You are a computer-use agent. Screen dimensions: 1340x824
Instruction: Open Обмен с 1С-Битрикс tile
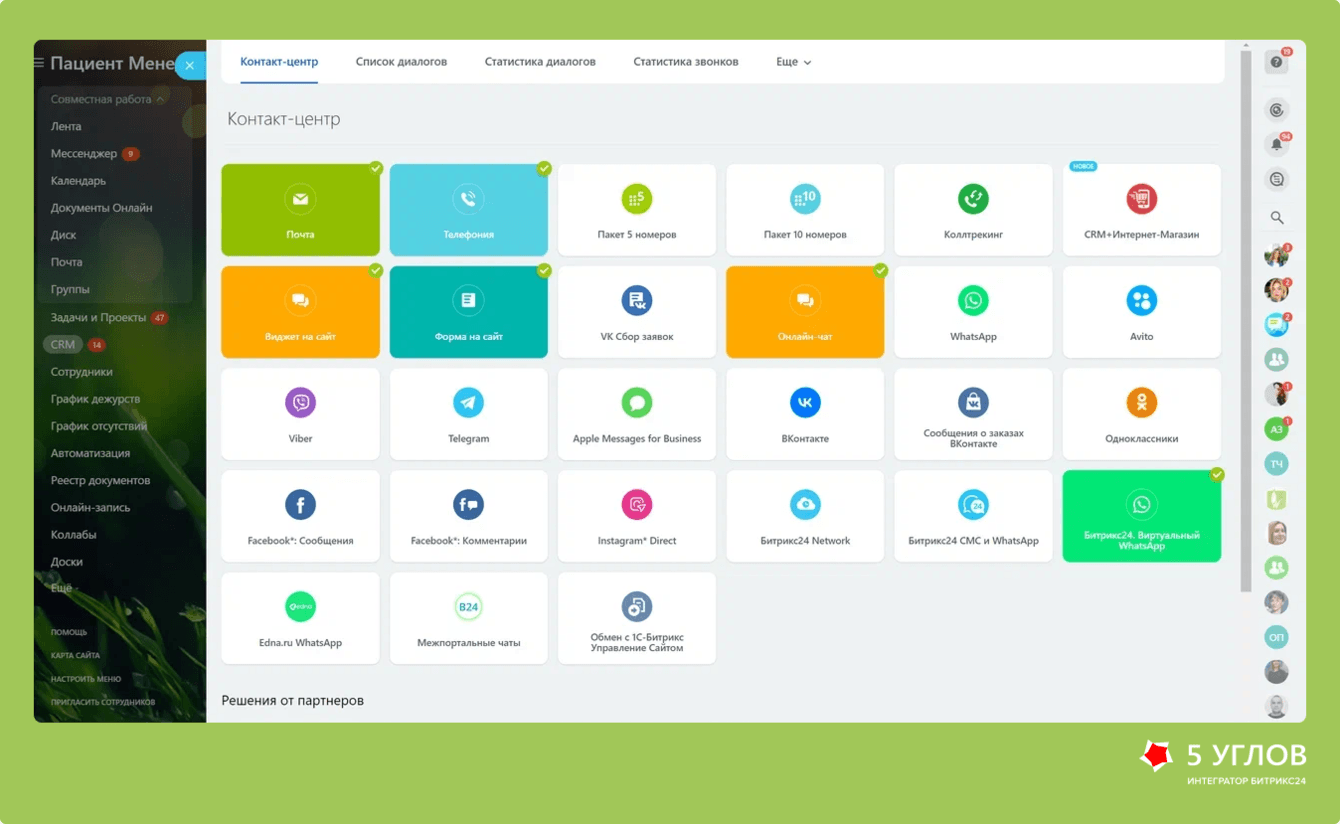coord(637,618)
